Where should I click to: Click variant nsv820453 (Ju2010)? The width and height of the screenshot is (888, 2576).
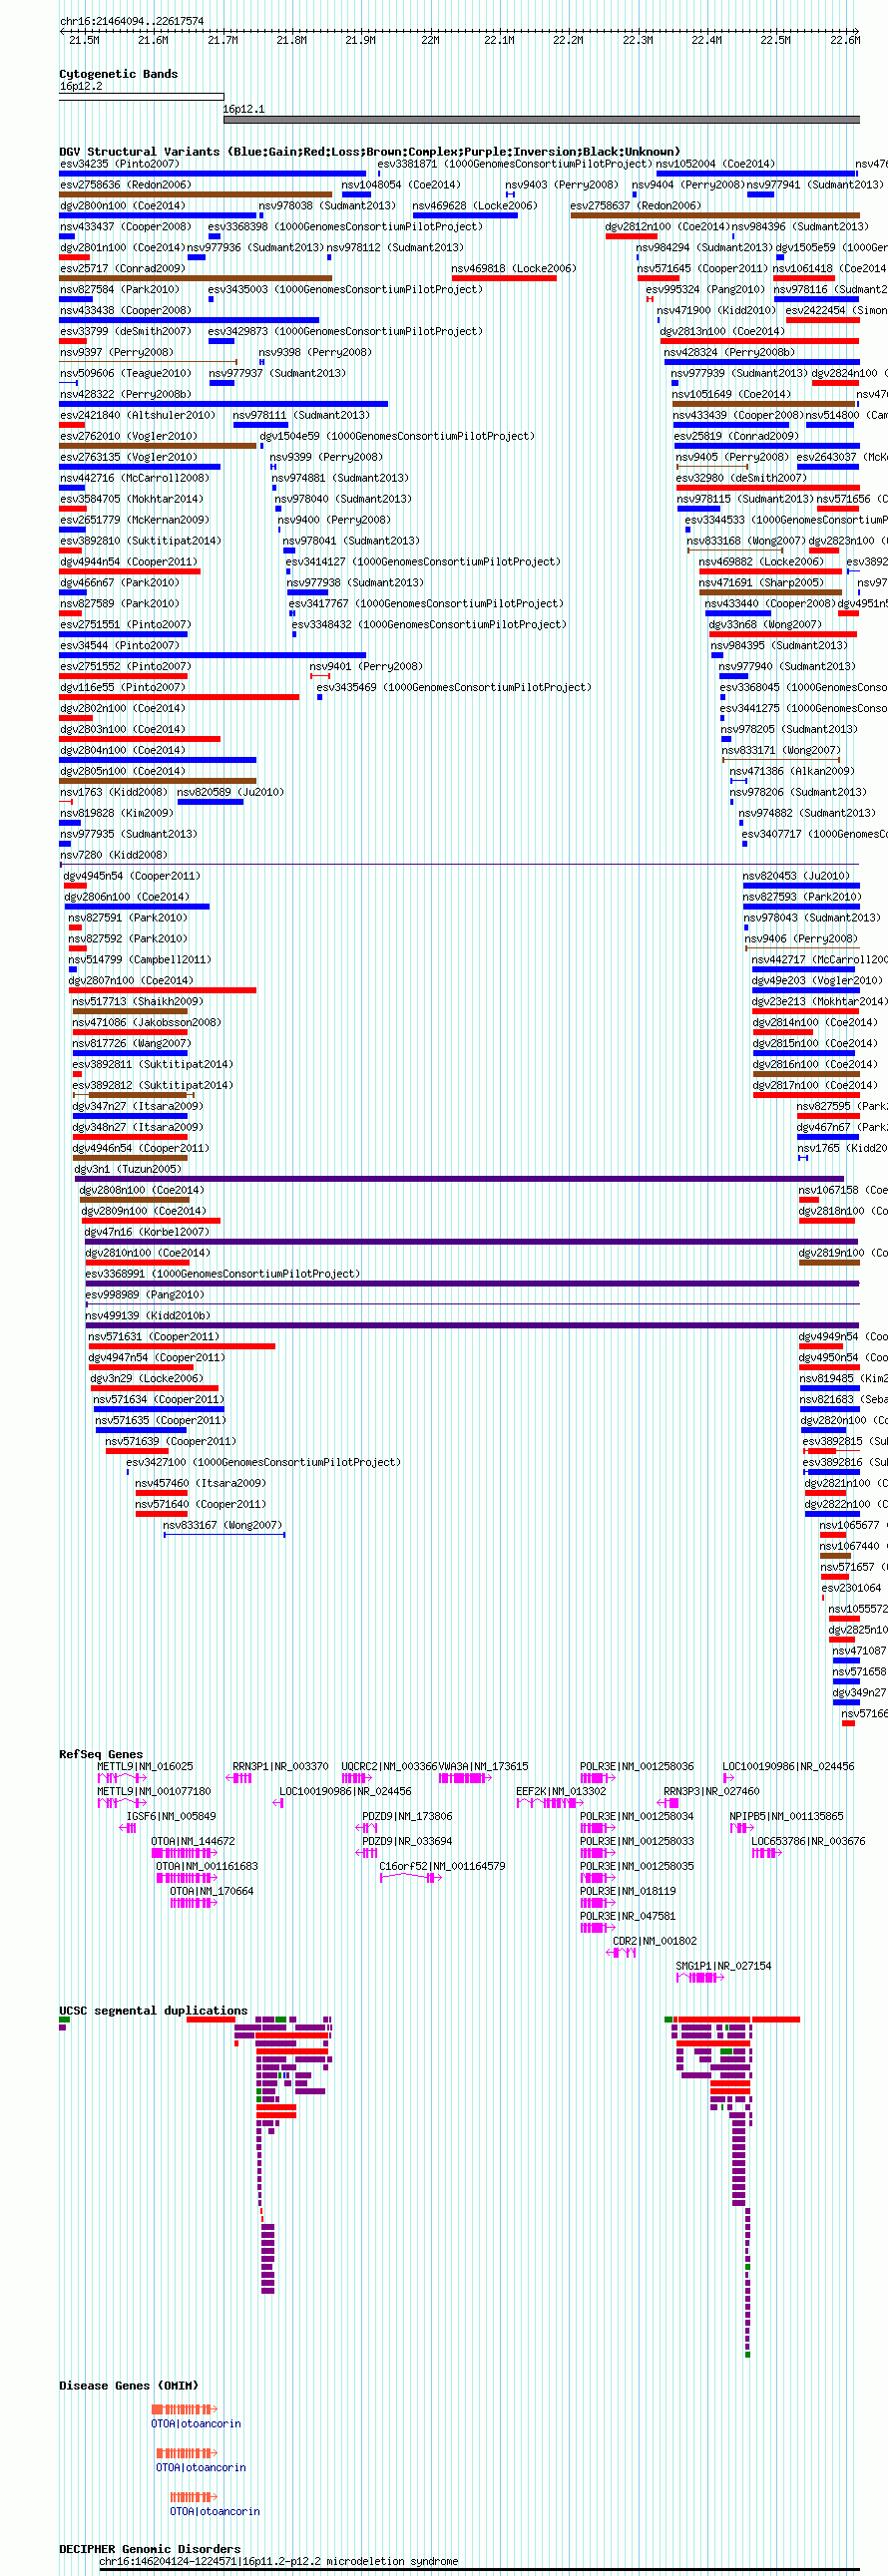(x=796, y=877)
